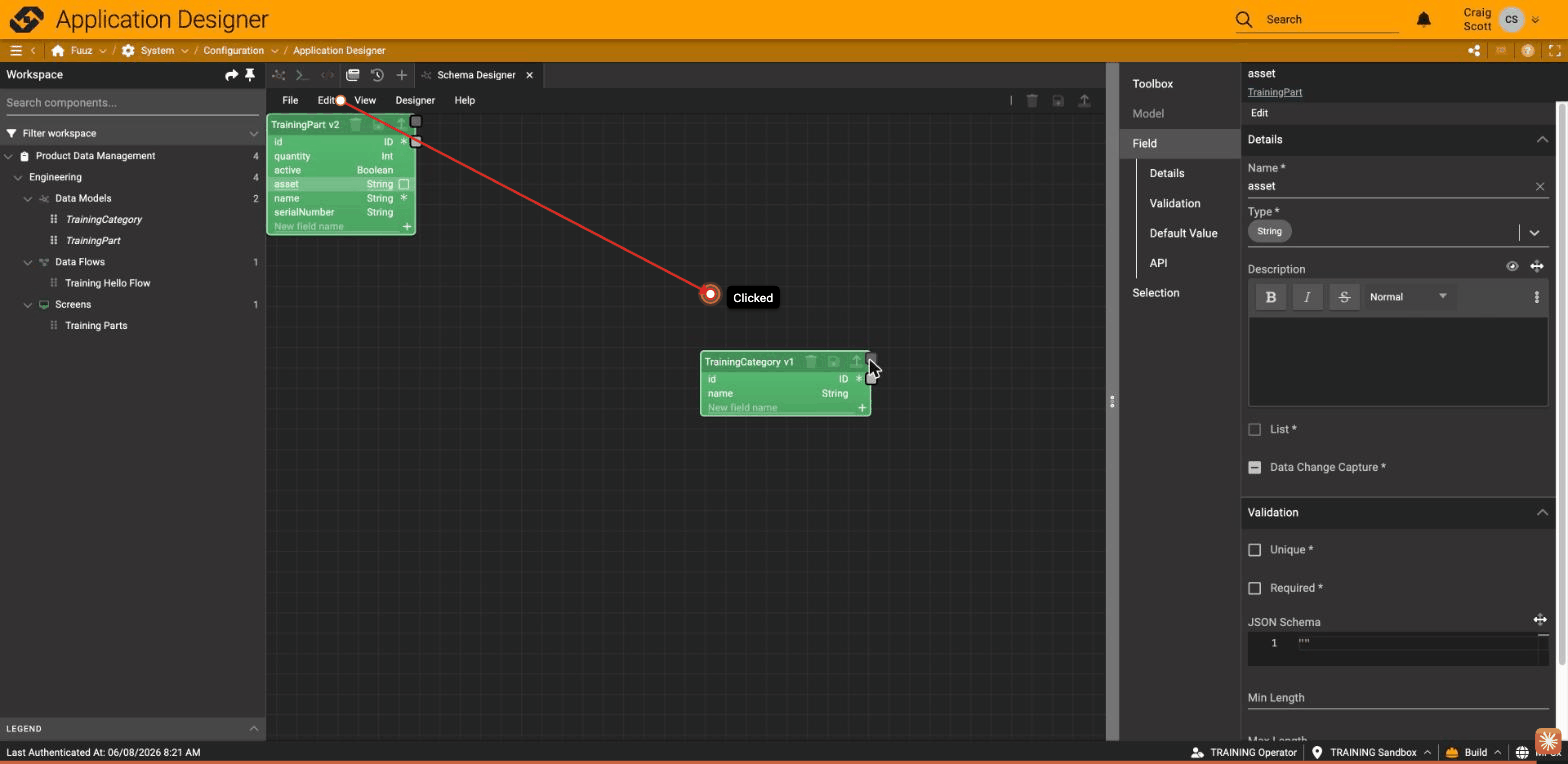Screen dimensions: 1568x764
Task: Click globe language icon in status bar
Action: tap(1522, 752)
